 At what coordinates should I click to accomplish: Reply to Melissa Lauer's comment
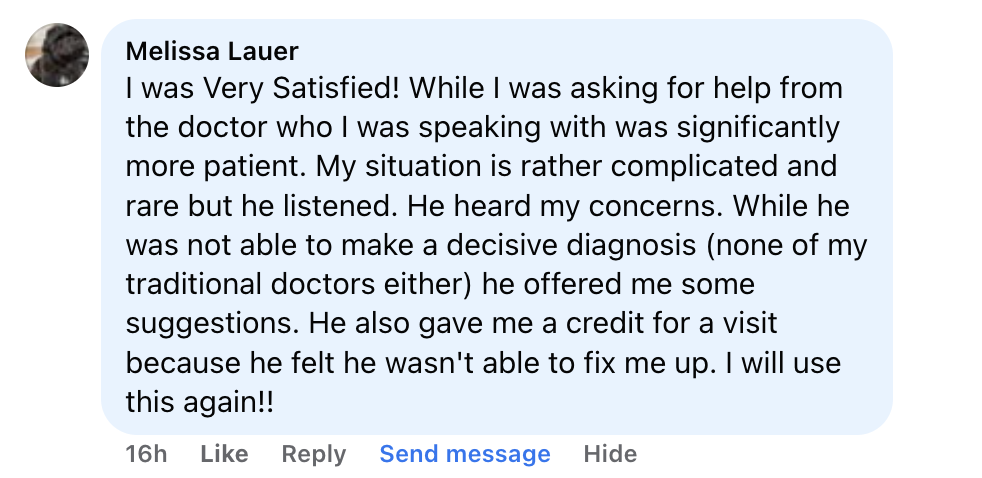tap(313, 454)
